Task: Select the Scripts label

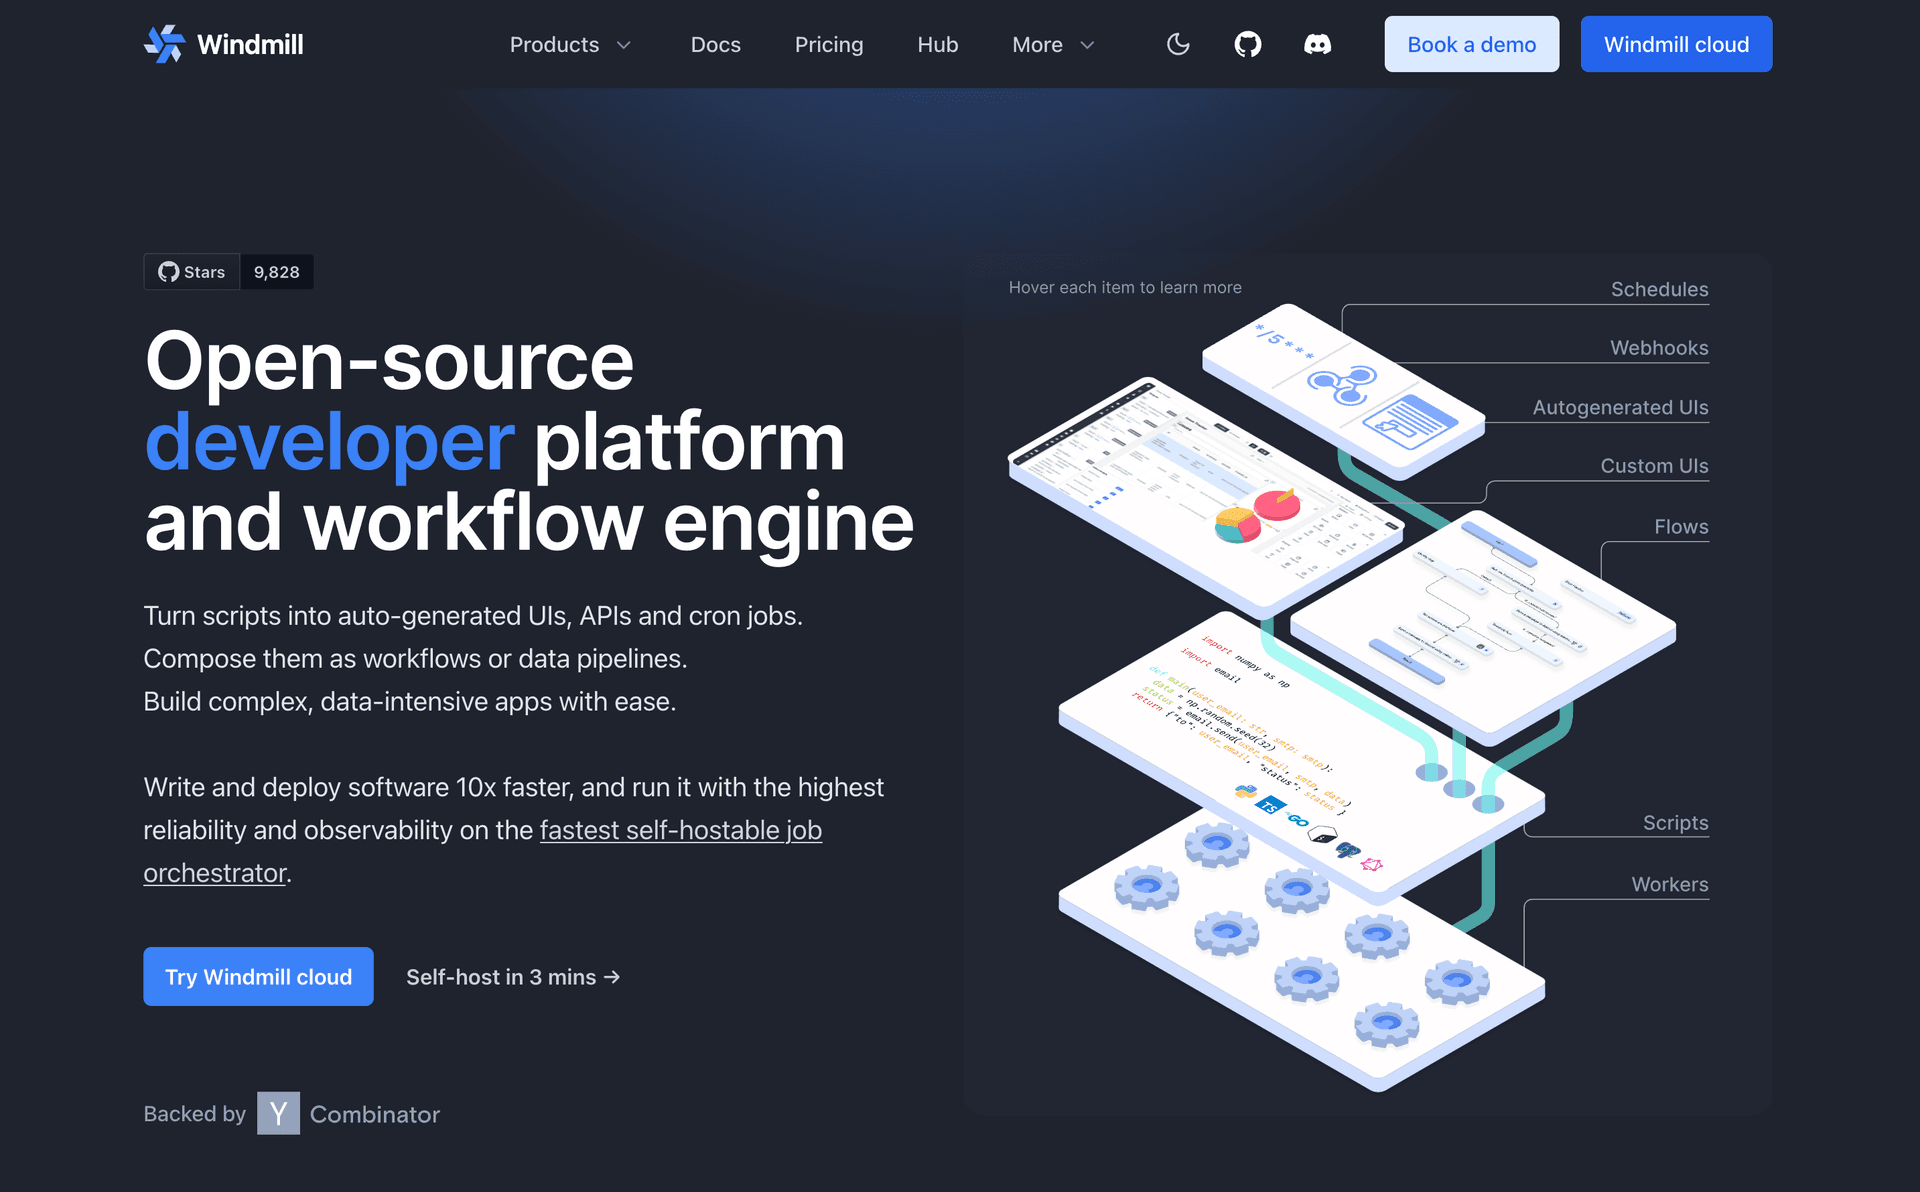Action: click(1675, 823)
